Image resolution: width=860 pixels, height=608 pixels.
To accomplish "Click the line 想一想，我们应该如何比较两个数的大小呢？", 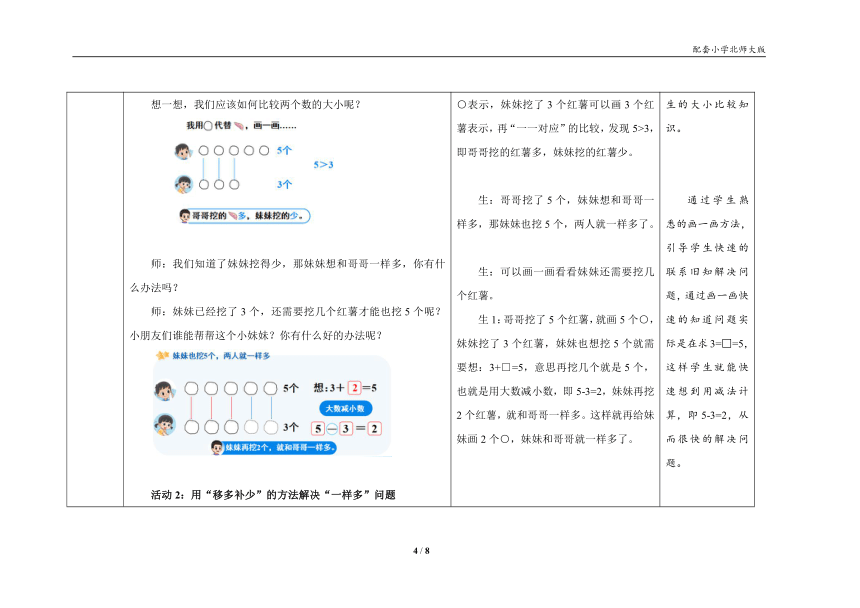I will click(256, 104).
